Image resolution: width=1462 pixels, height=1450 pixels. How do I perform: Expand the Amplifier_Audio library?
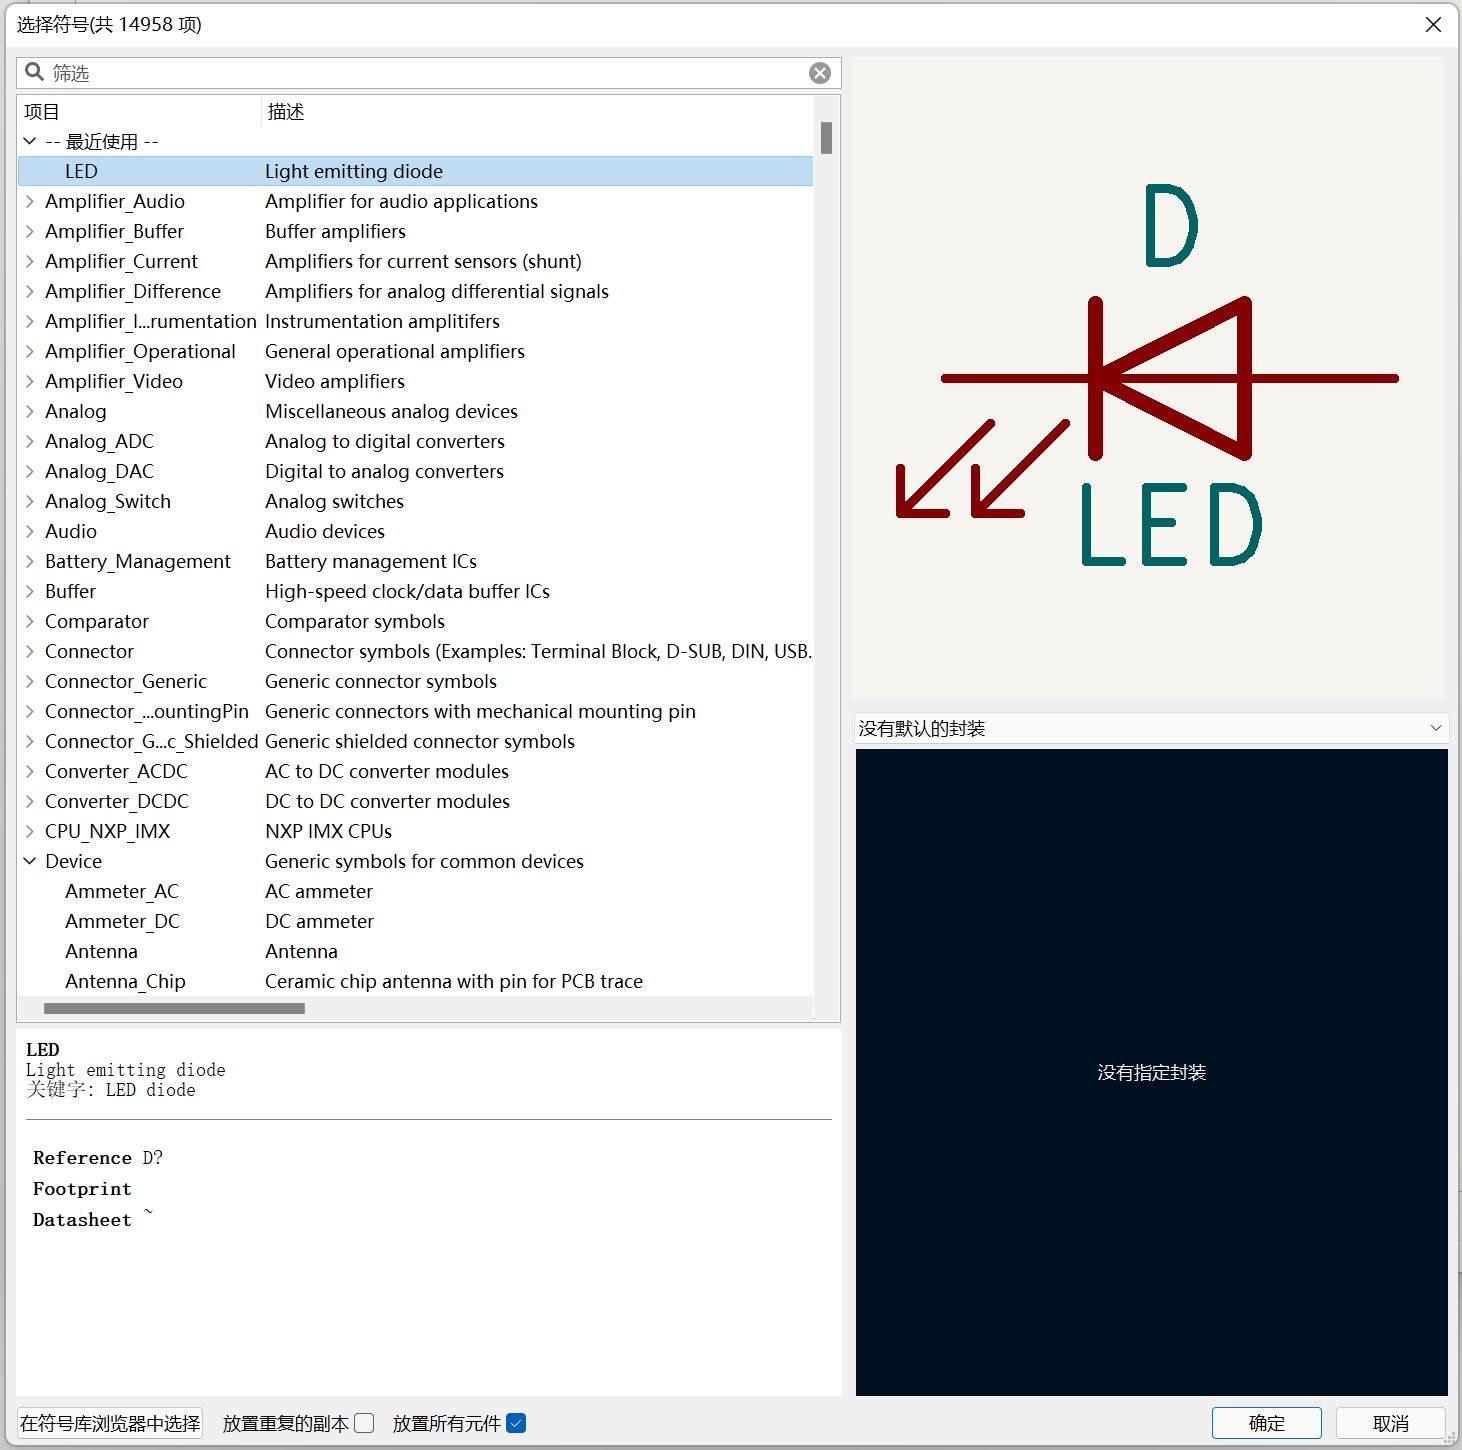point(30,201)
